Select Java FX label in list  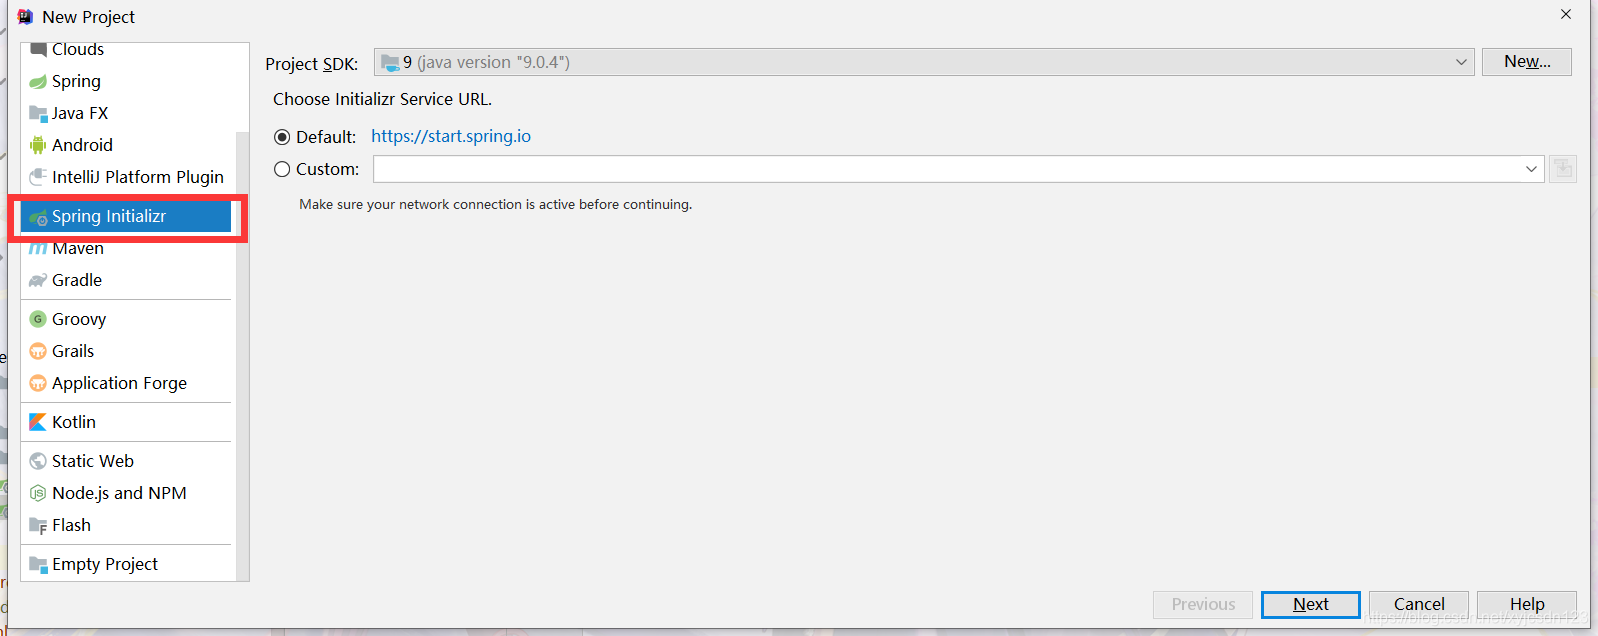click(80, 113)
